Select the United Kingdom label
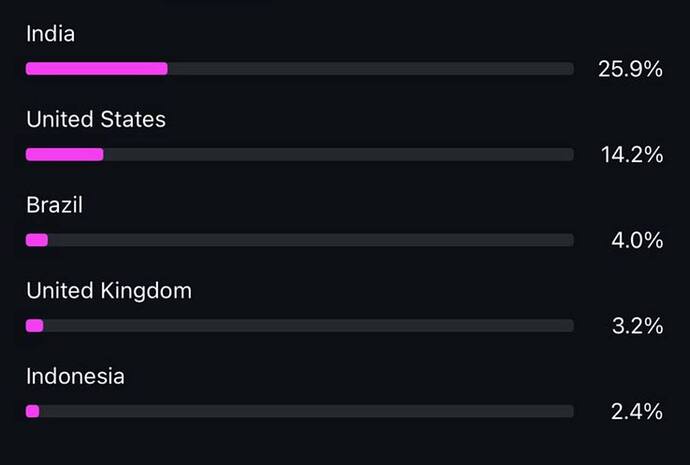 tap(109, 291)
